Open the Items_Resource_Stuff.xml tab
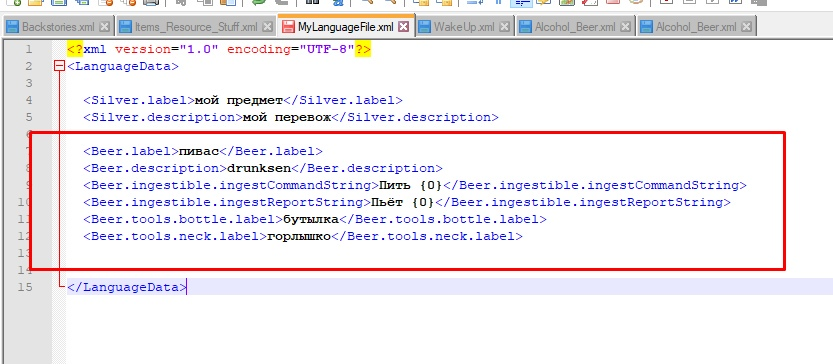This screenshot has width=833, height=364. [x=196, y=26]
